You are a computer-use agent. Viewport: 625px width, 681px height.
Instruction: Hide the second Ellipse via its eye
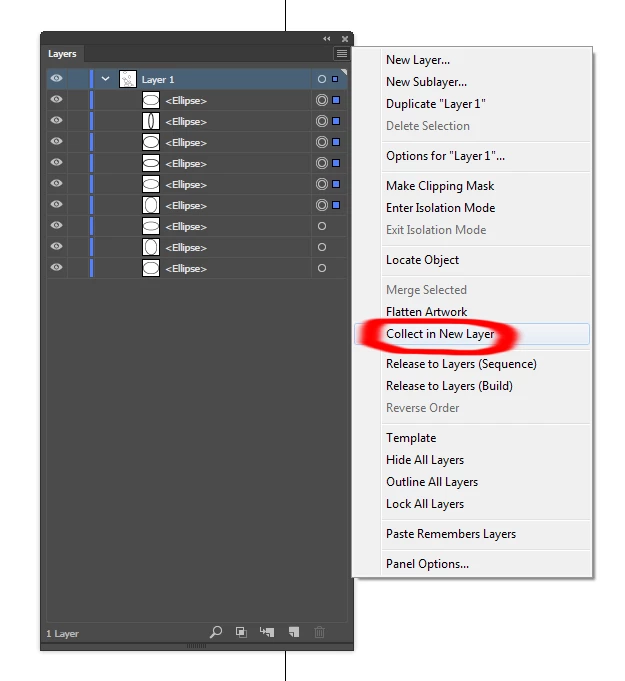coord(56,120)
